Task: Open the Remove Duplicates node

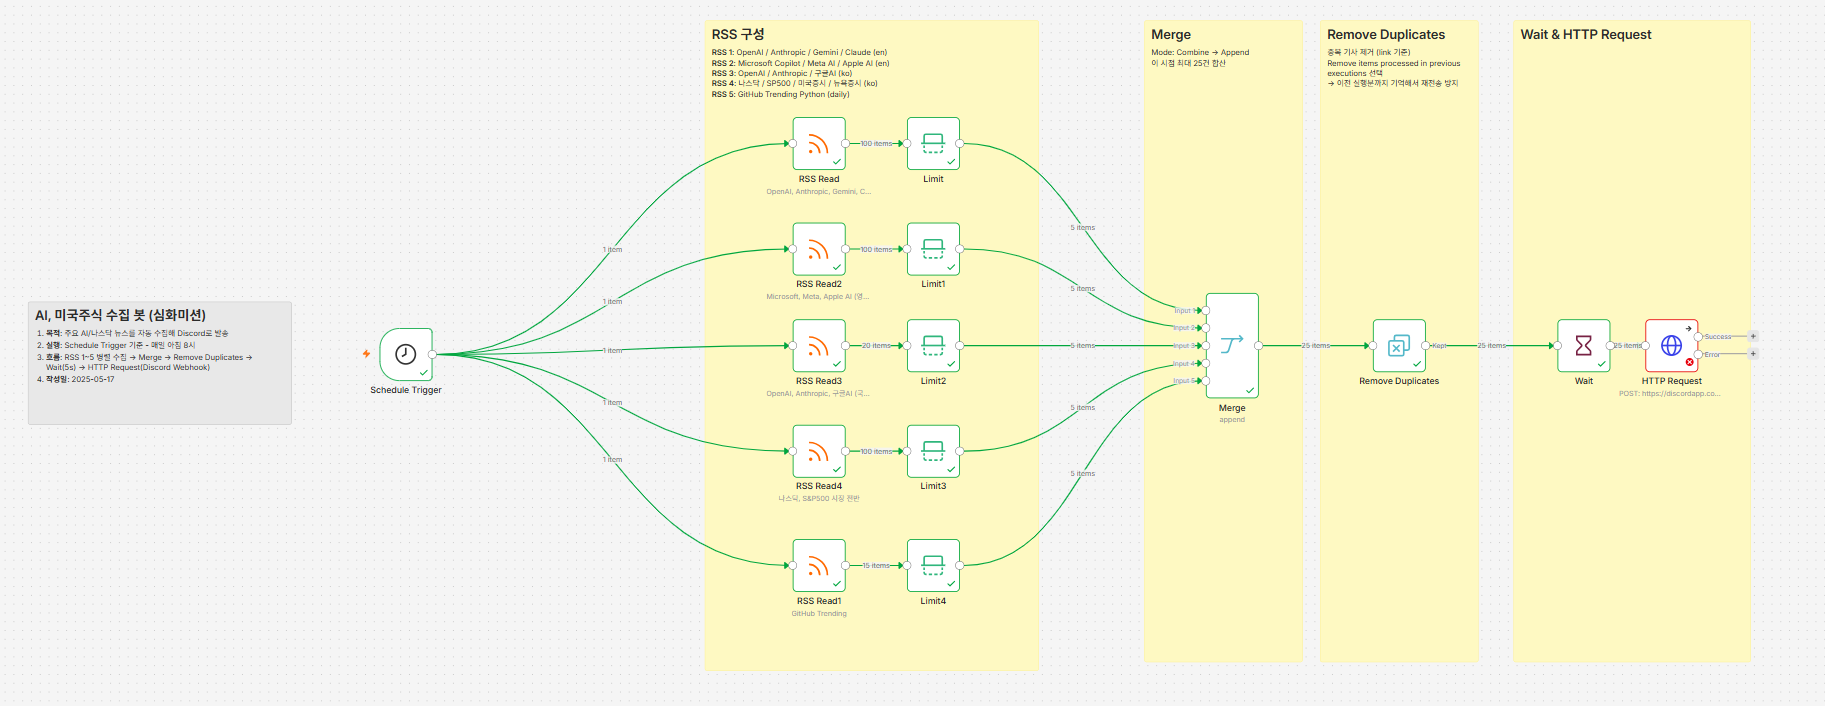Action: coord(1399,346)
